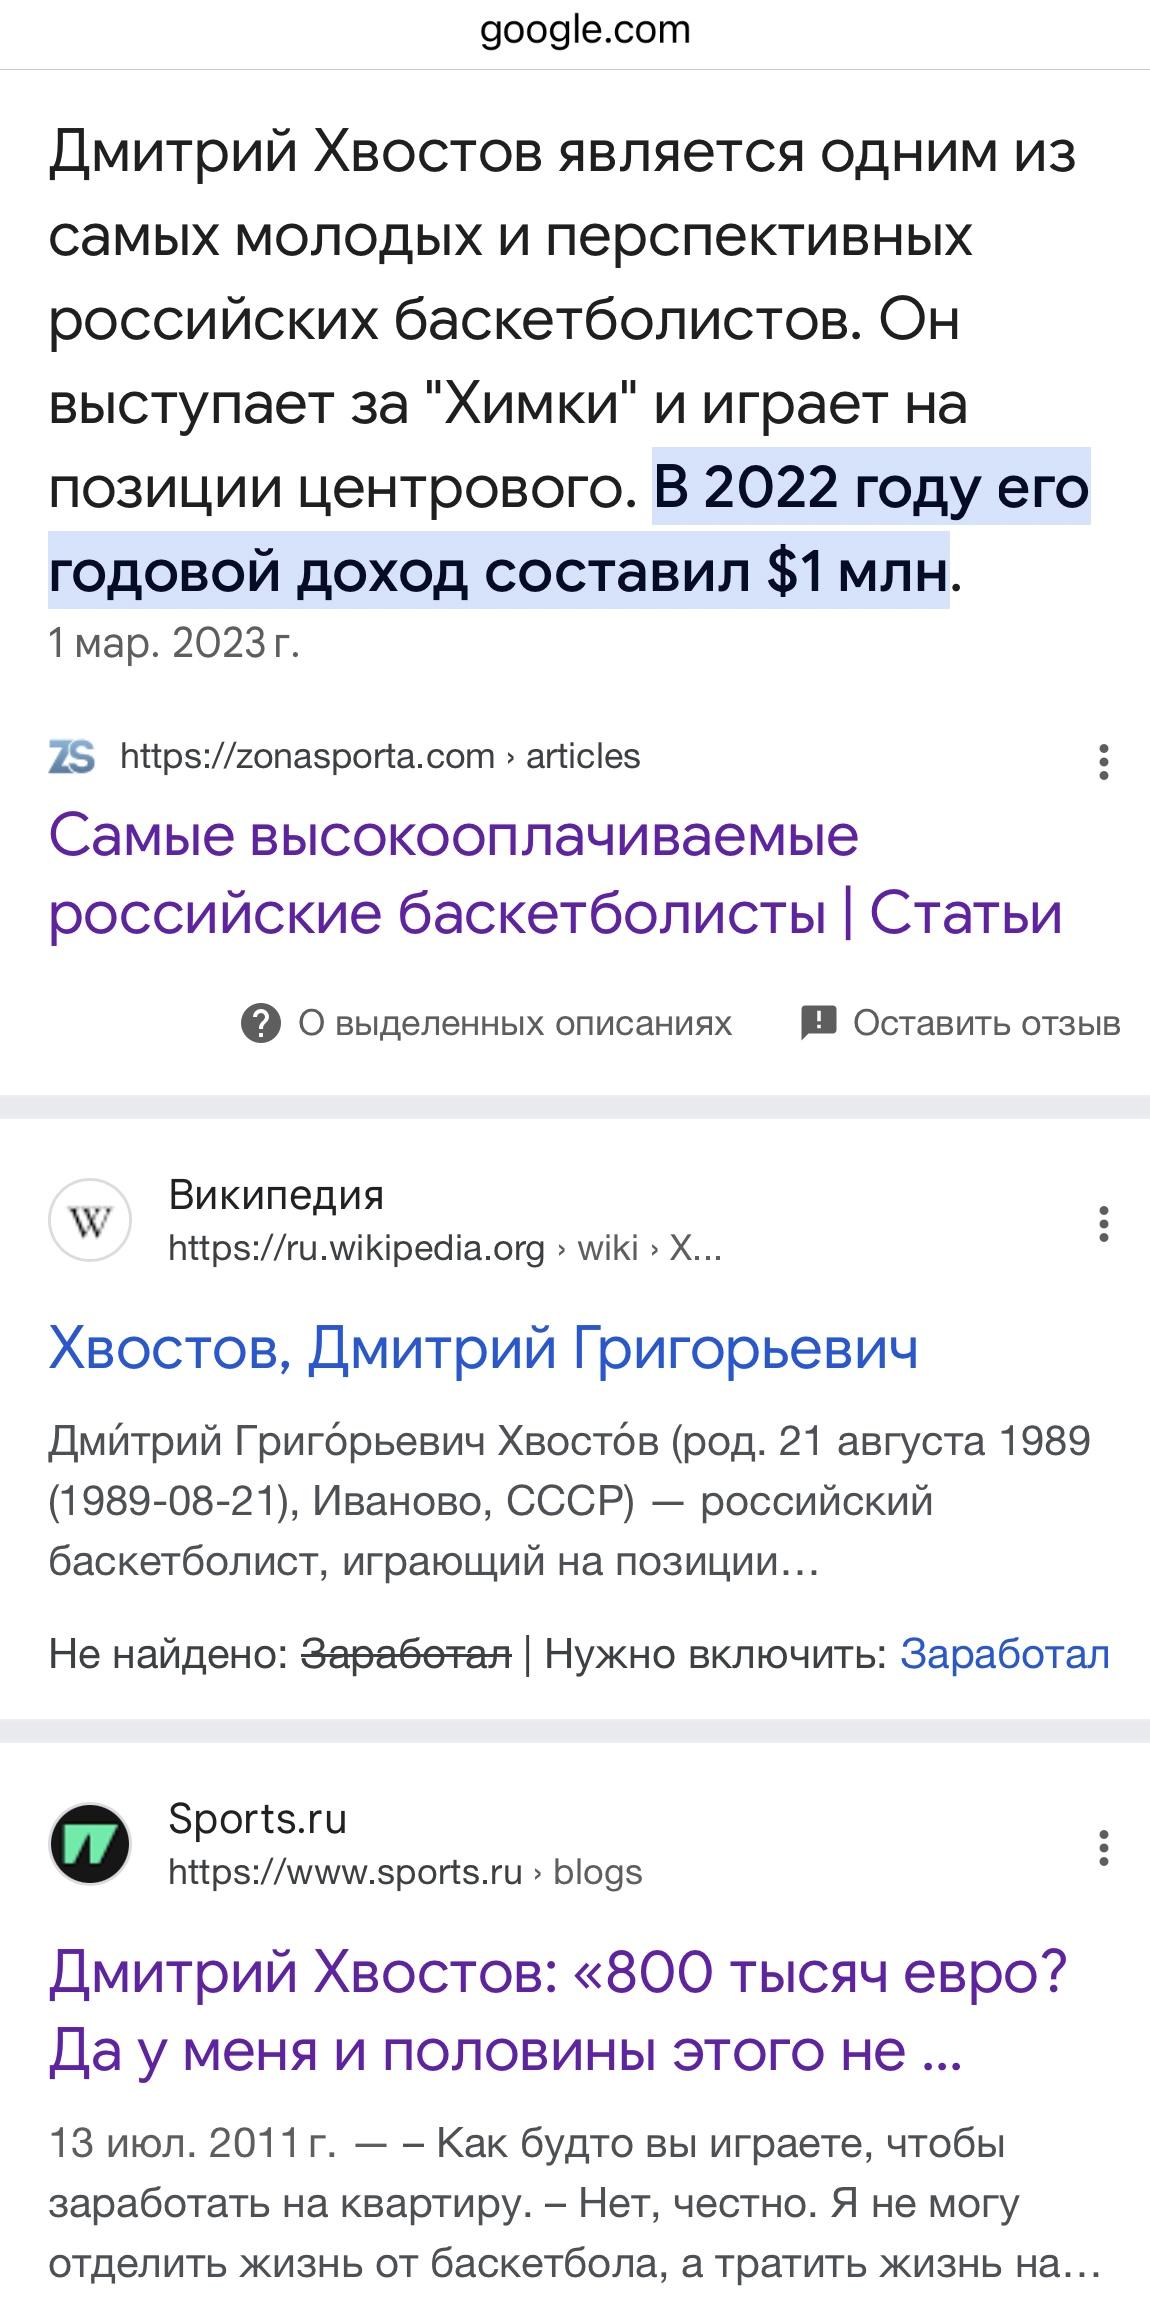This screenshot has width=1150, height=2318.
Task: Tap the zonasporta ZS favicon
Action: pos(72,756)
